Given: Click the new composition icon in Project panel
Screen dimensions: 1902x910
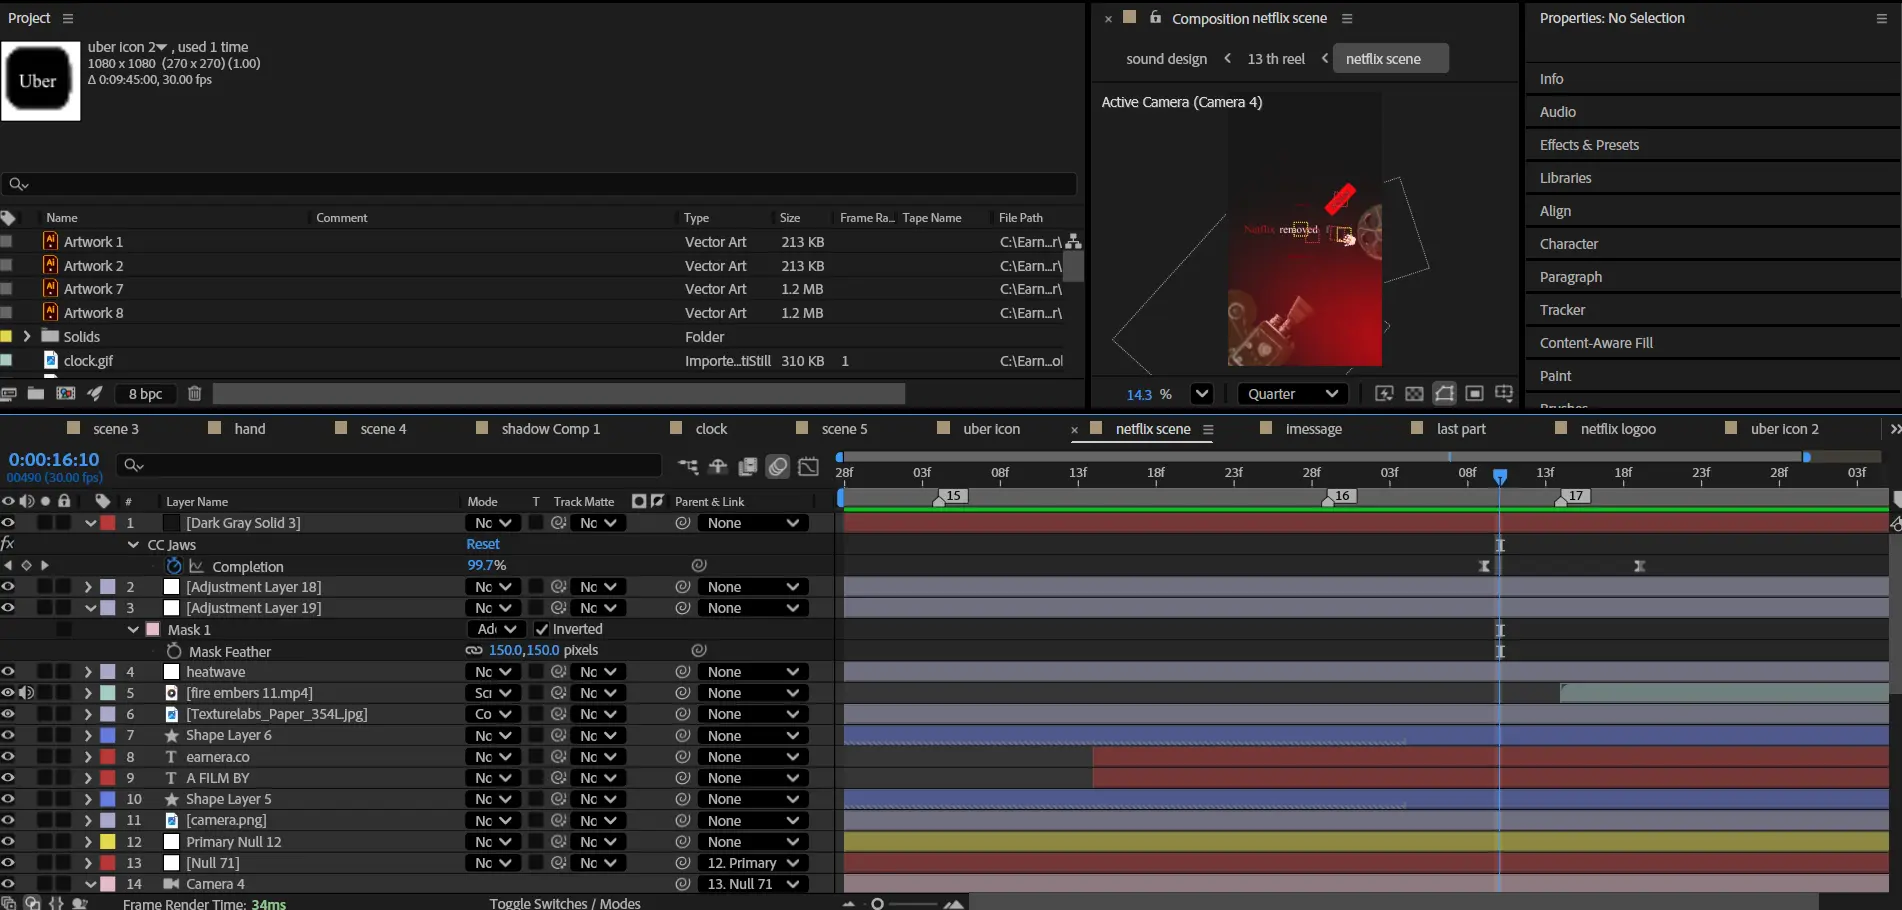Looking at the screenshot, I should pyautogui.click(x=66, y=394).
